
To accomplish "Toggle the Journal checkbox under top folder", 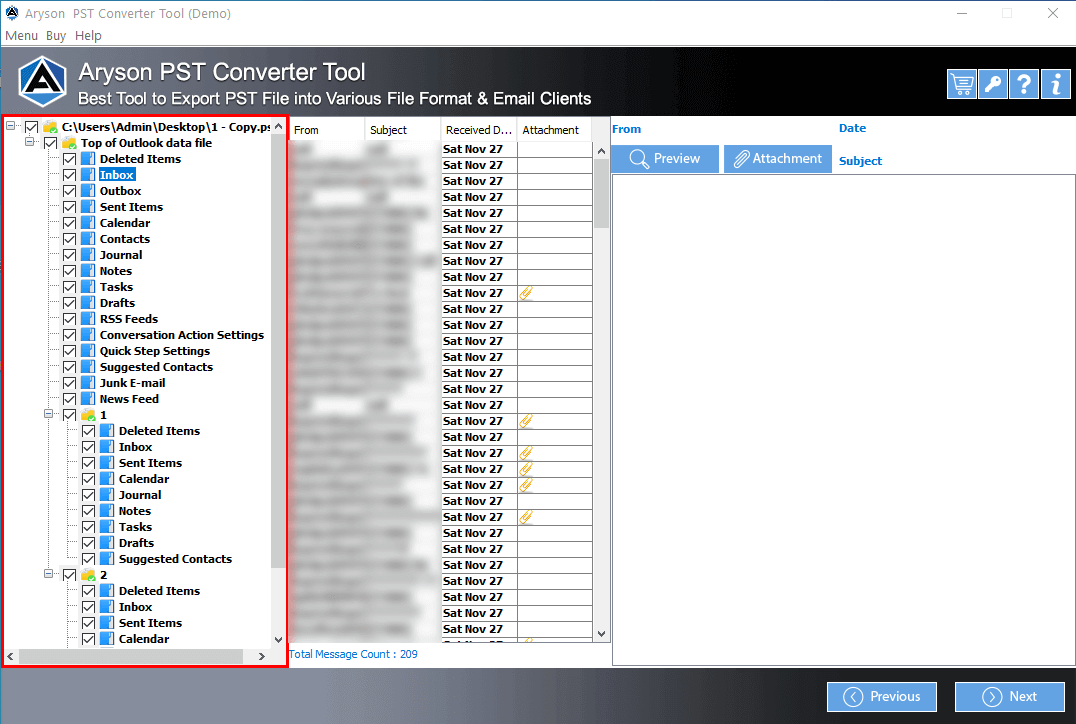I will [x=69, y=255].
